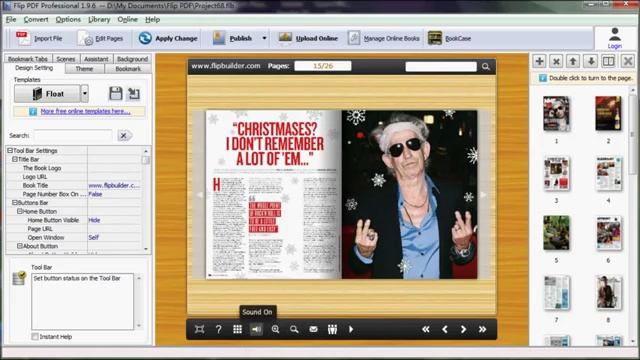The image size is (640, 360).
Task: Toggle fullscreen in the flipbook toolbar
Action: (199, 329)
